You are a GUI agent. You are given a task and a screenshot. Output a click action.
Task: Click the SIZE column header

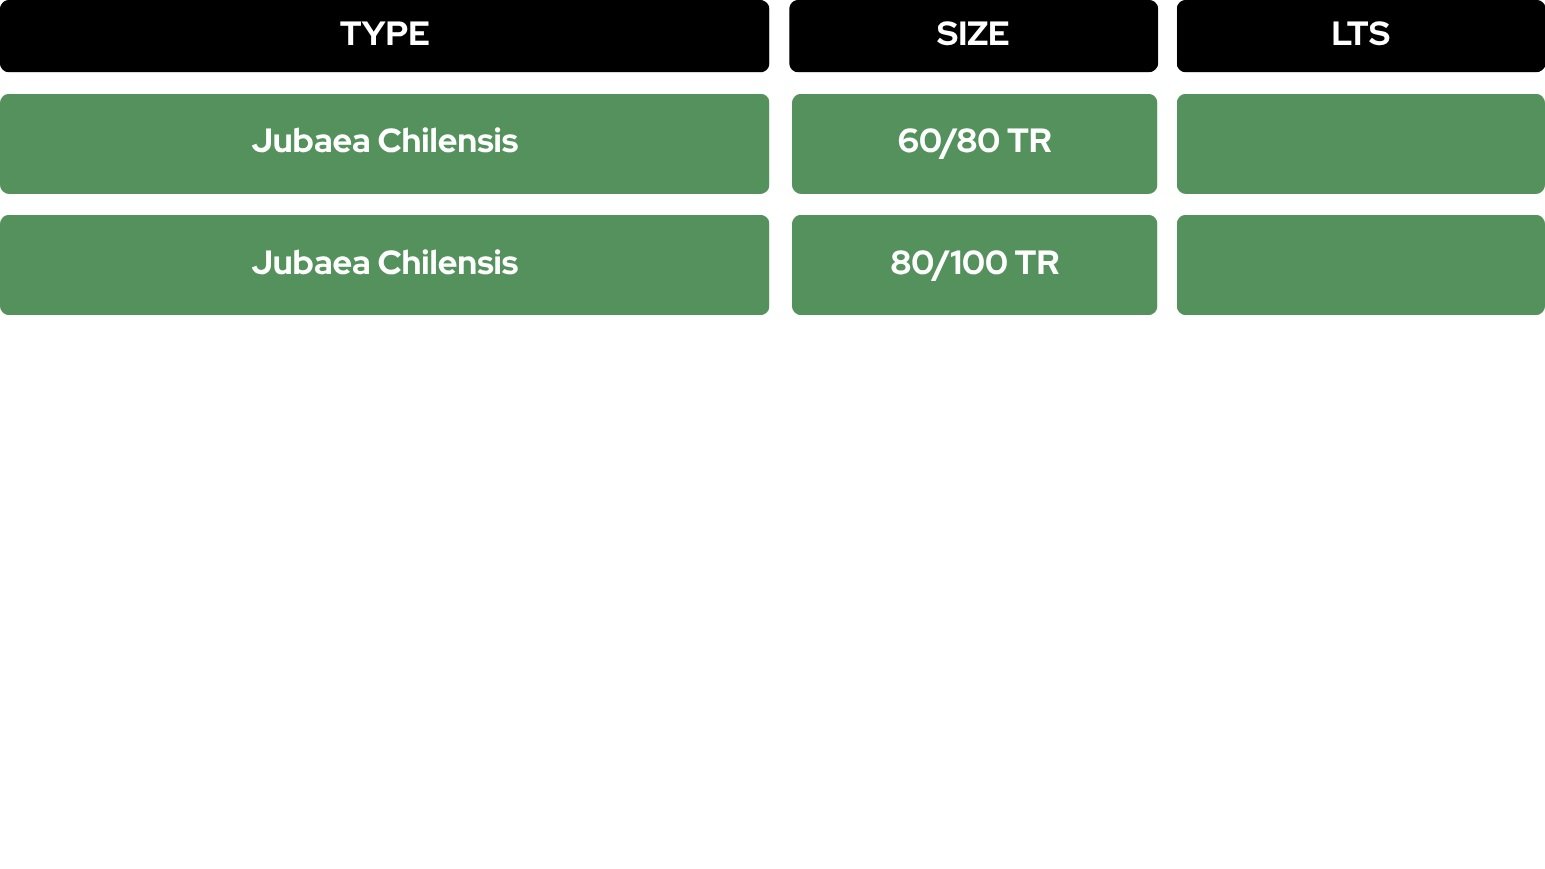pos(973,36)
